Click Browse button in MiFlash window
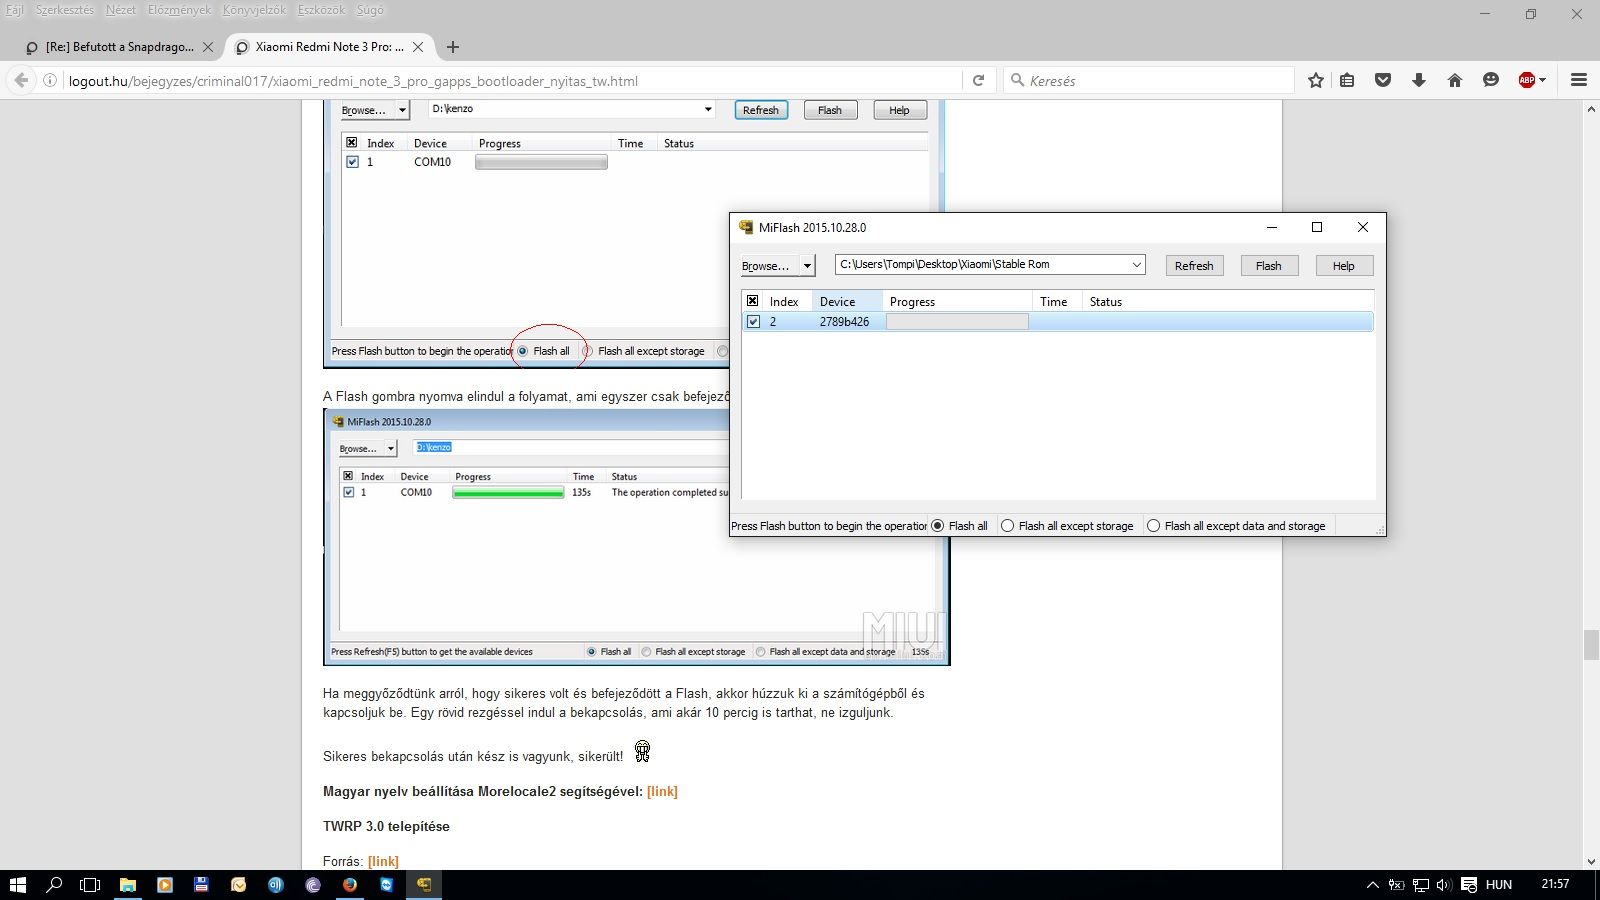1600x900 pixels. 766,266
